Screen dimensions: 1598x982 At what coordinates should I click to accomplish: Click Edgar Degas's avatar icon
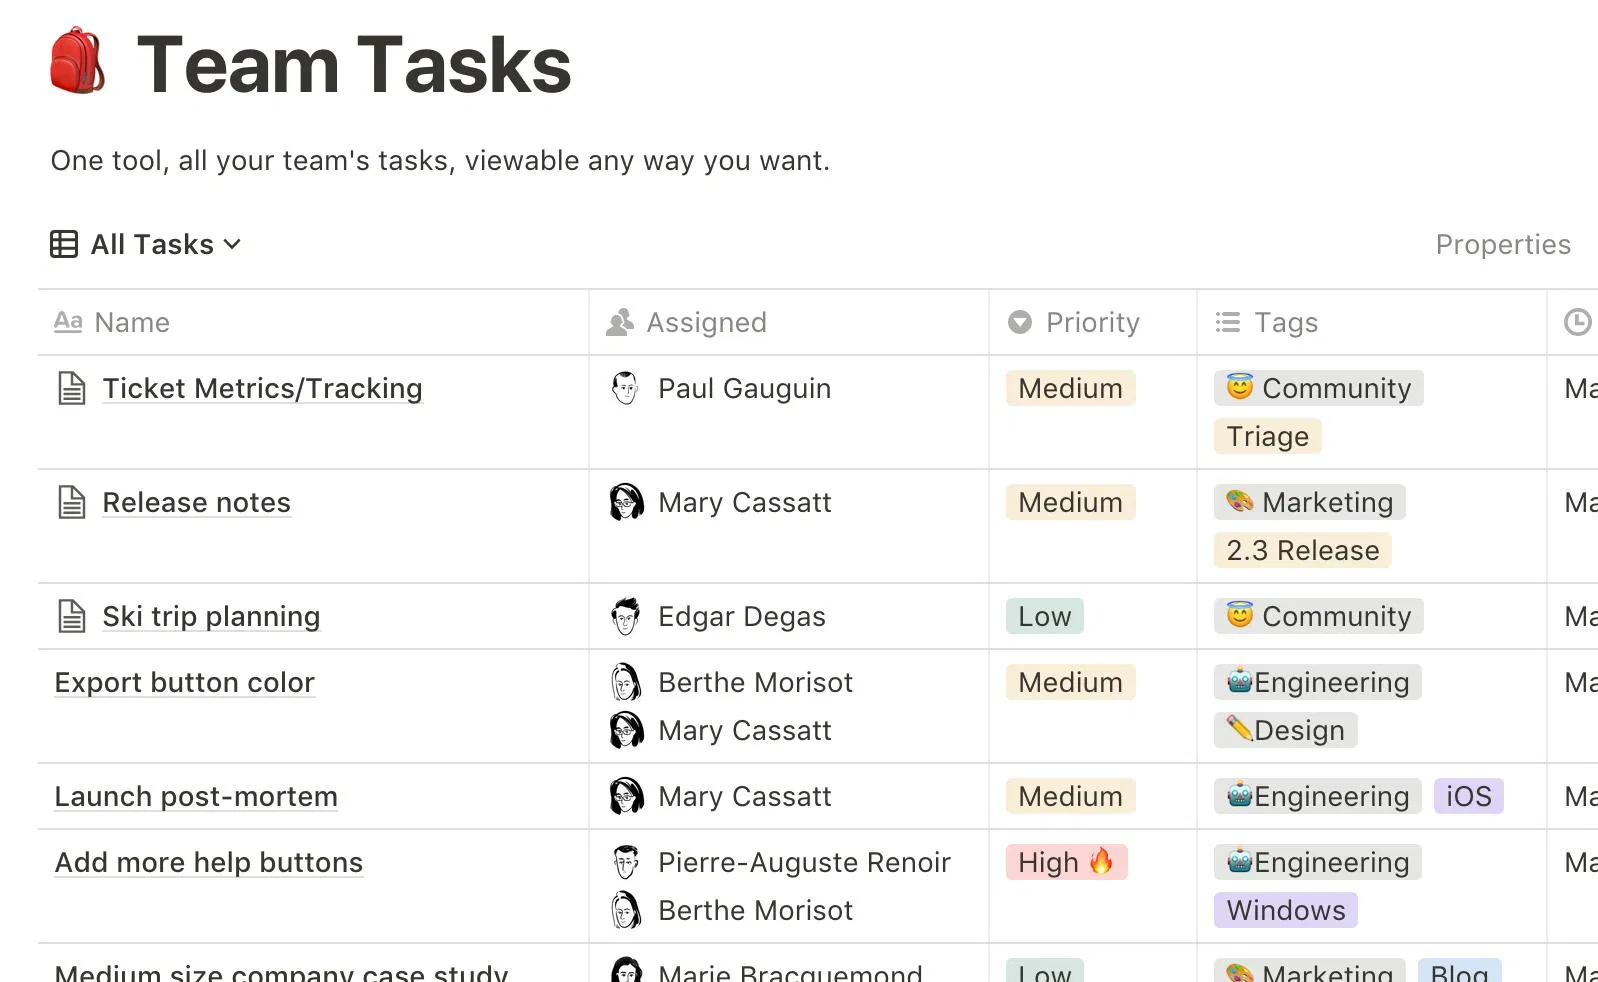coord(626,616)
